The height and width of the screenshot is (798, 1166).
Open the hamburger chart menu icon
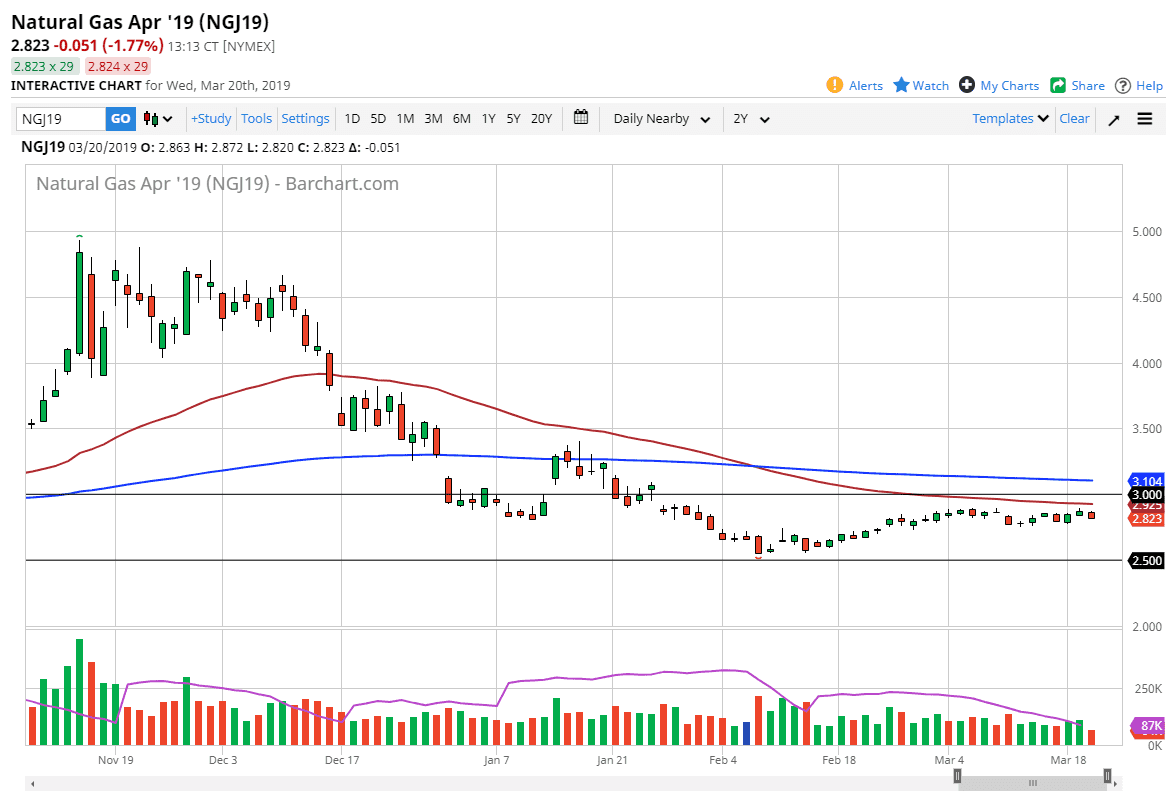(1144, 118)
